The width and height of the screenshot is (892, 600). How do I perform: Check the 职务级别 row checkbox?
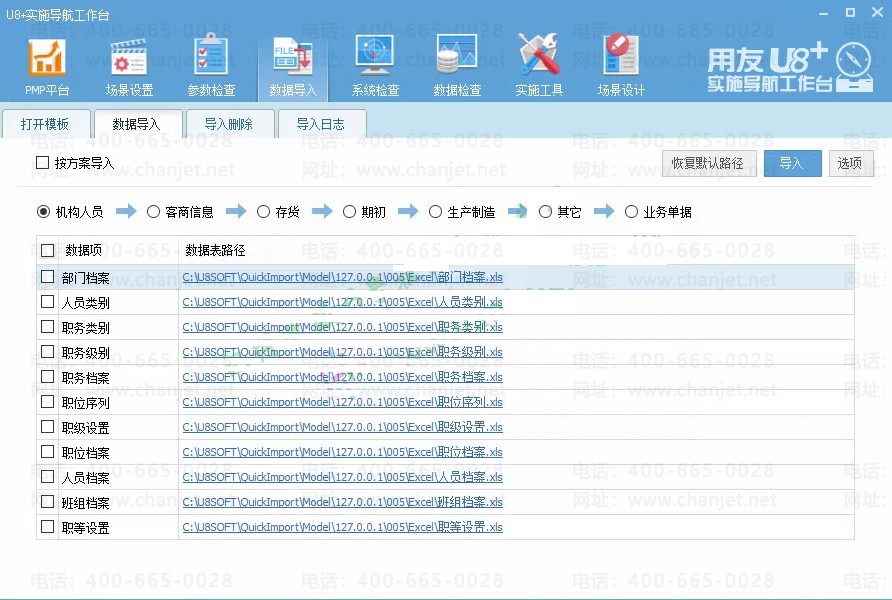[x=48, y=352]
